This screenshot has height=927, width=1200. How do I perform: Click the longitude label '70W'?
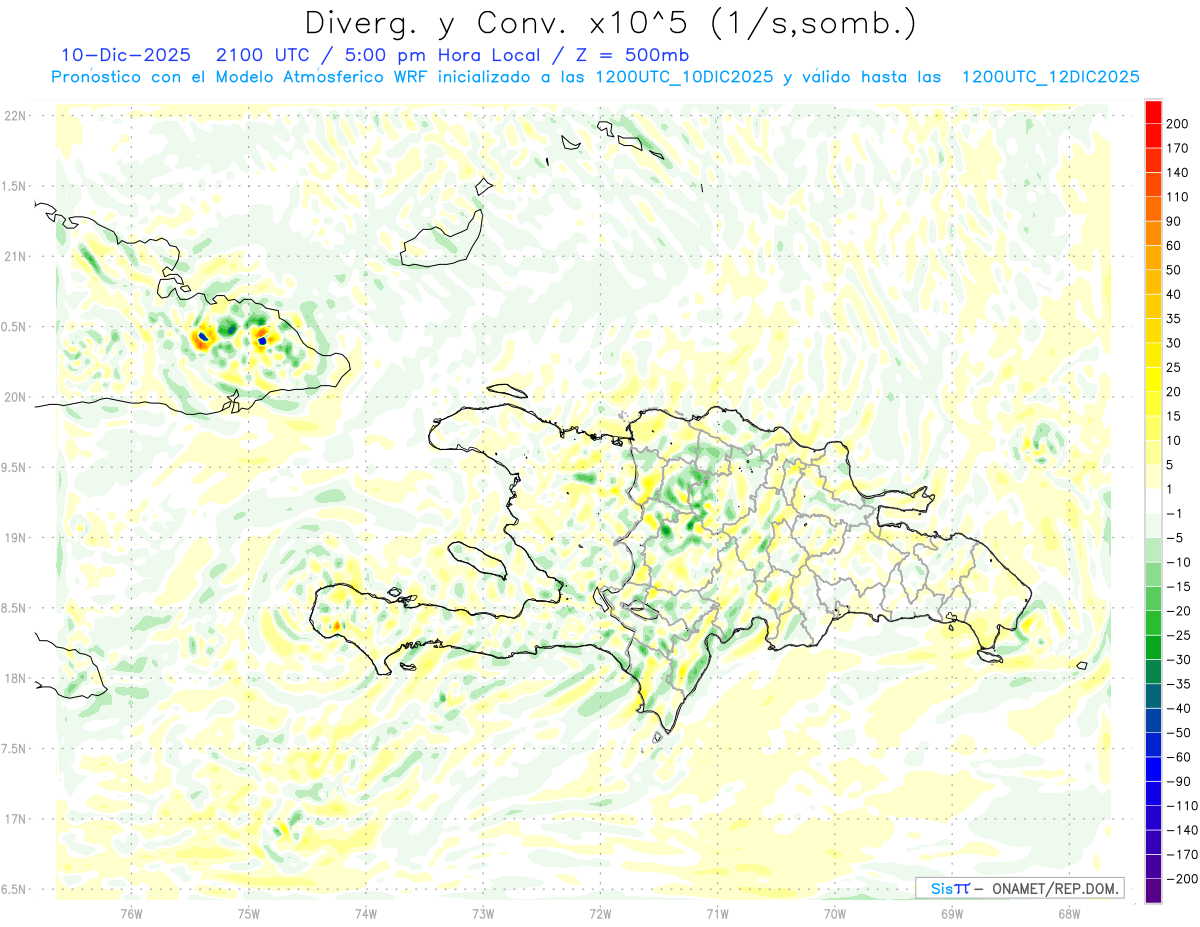(835, 913)
